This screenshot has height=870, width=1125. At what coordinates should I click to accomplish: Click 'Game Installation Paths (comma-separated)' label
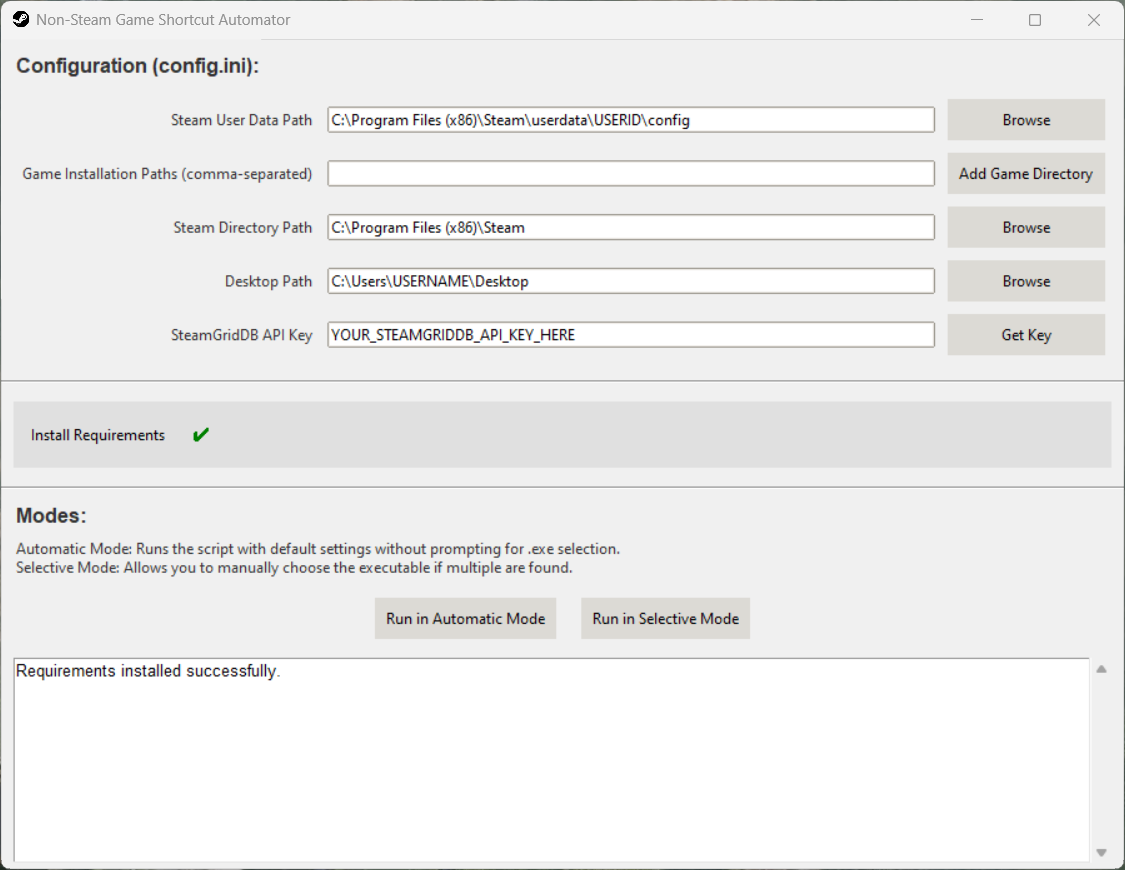[167, 174]
